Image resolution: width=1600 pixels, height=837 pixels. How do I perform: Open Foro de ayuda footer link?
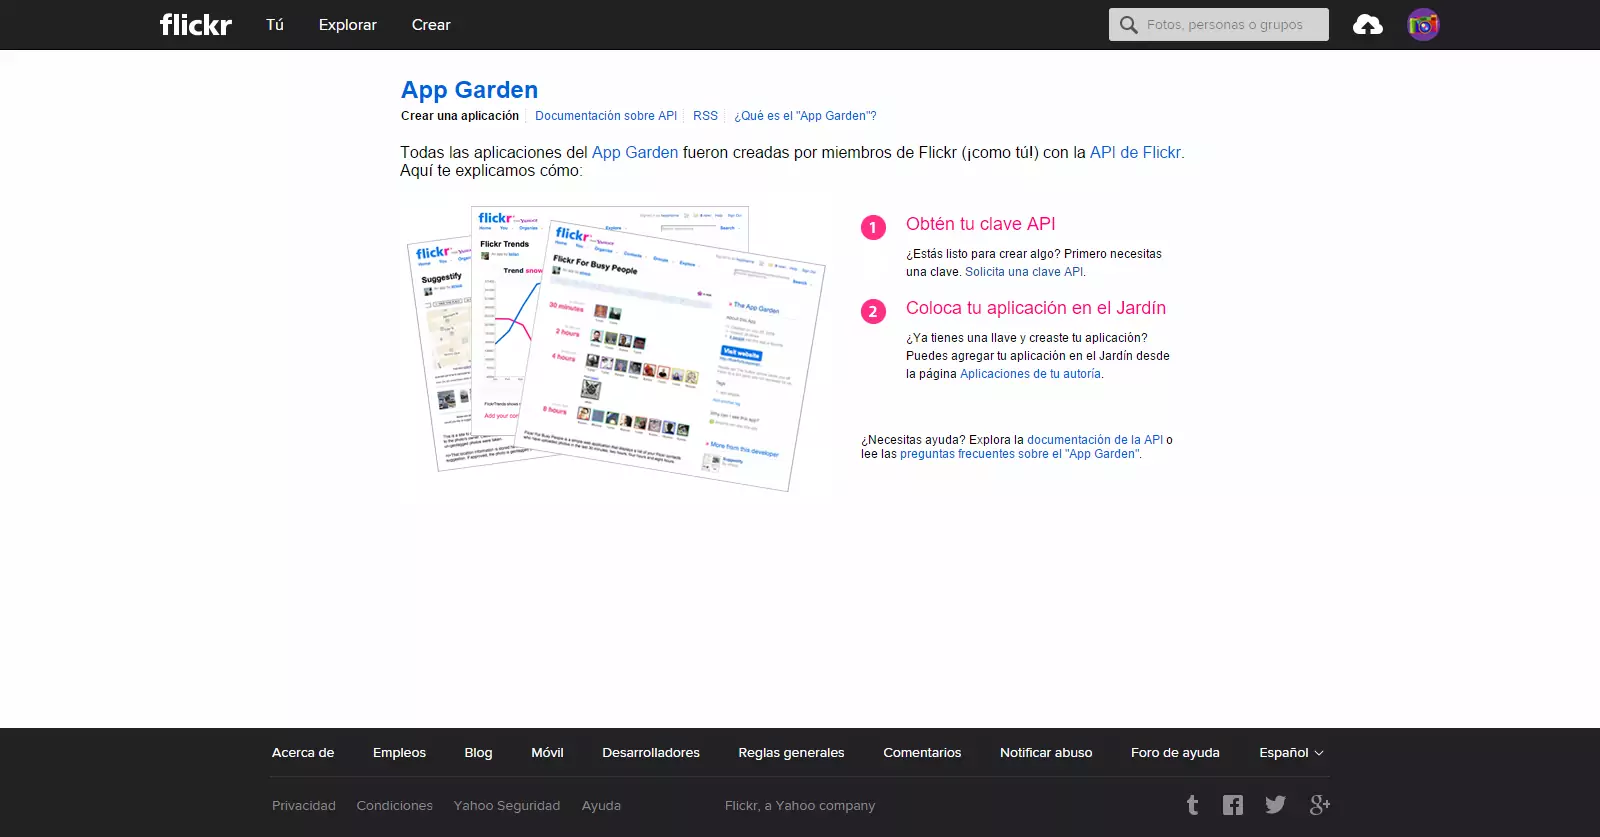1175,753
